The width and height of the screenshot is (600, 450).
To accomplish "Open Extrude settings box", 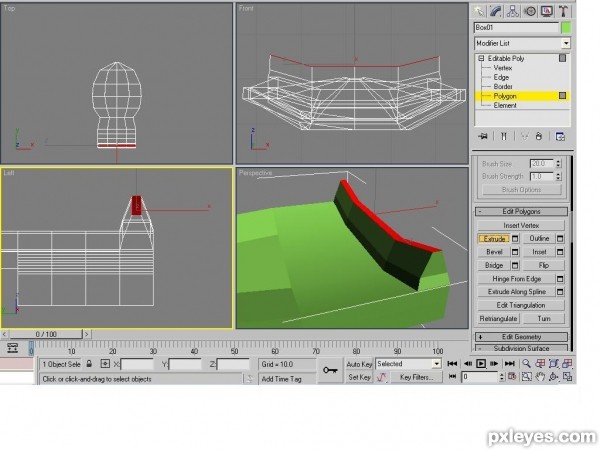I will click(x=515, y=239).
